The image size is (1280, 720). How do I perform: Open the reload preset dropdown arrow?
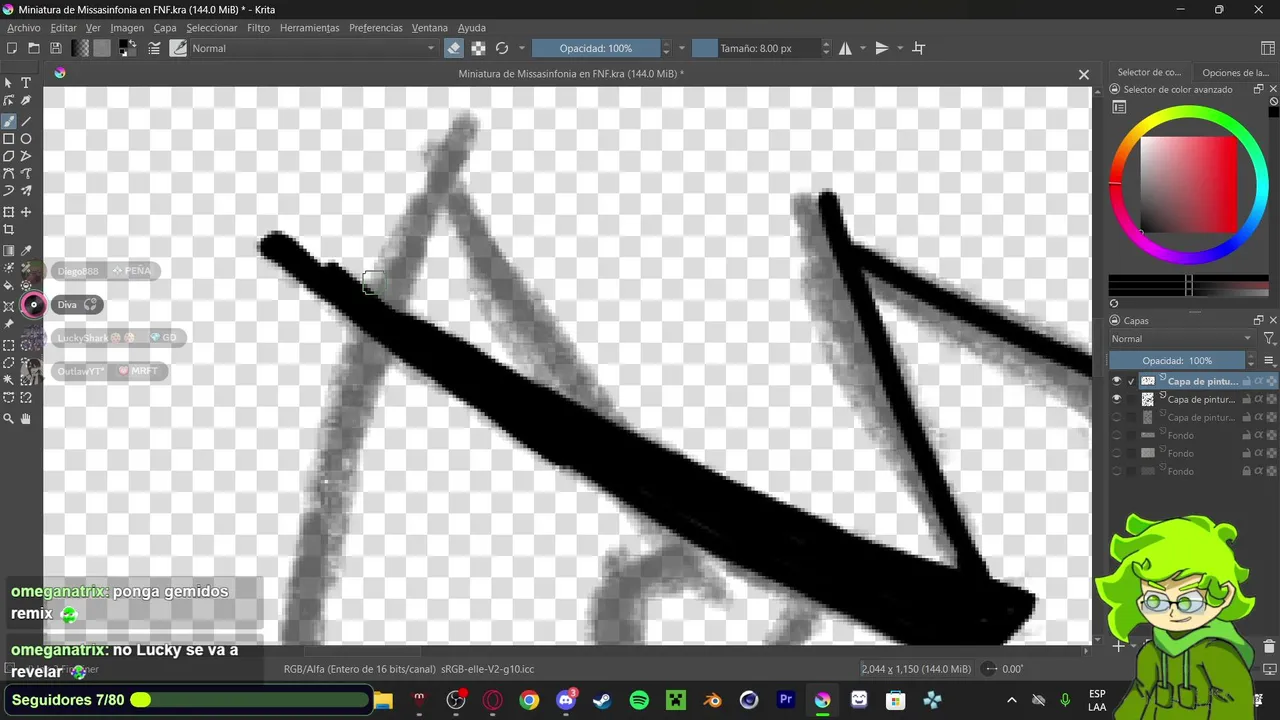pos(521,48)
